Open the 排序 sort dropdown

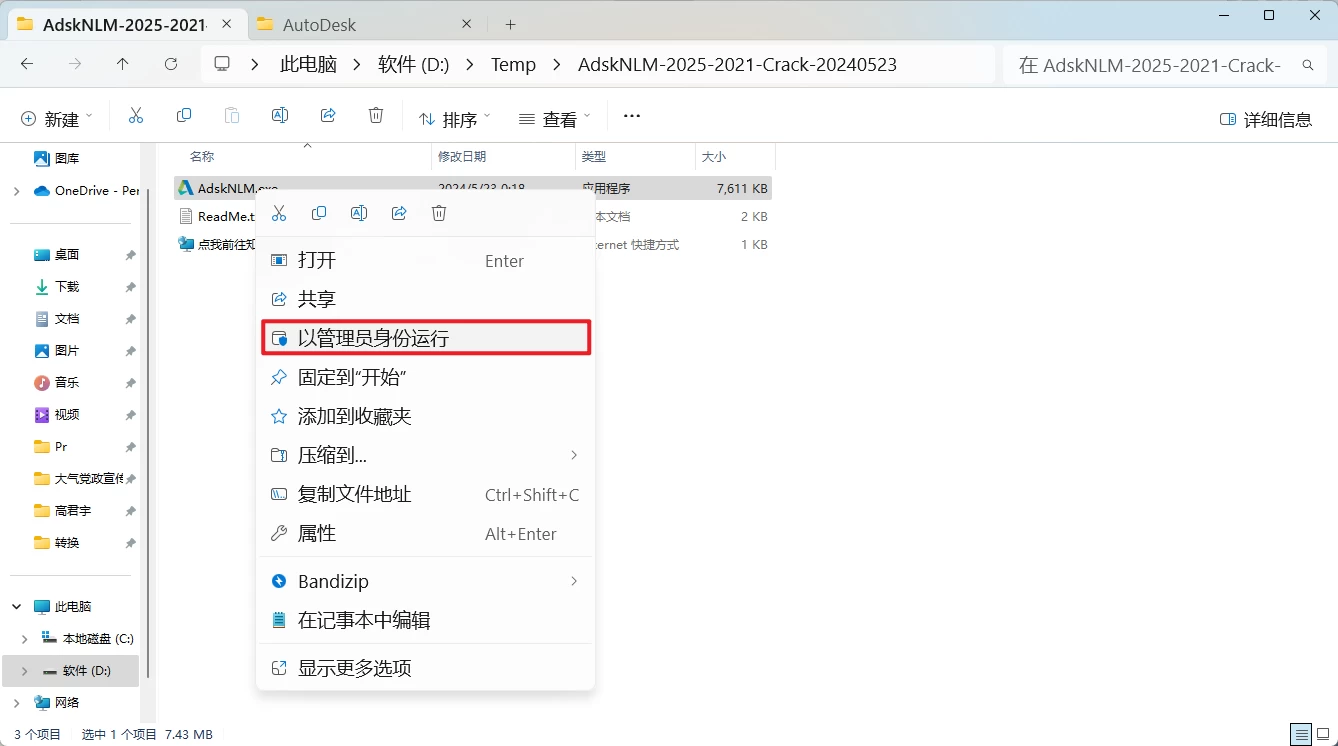(x=455, y=119)
